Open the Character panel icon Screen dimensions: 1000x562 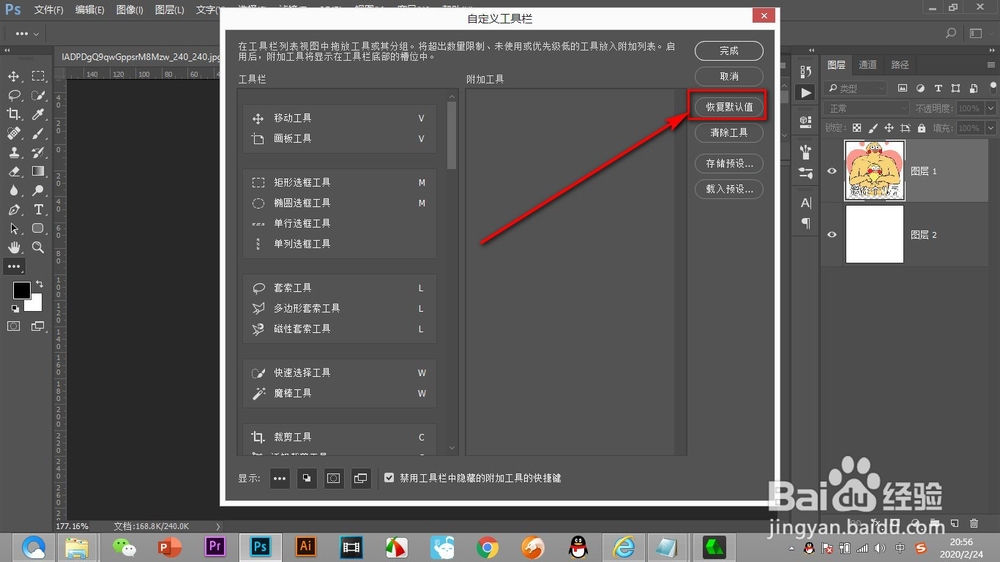point(805,203)
